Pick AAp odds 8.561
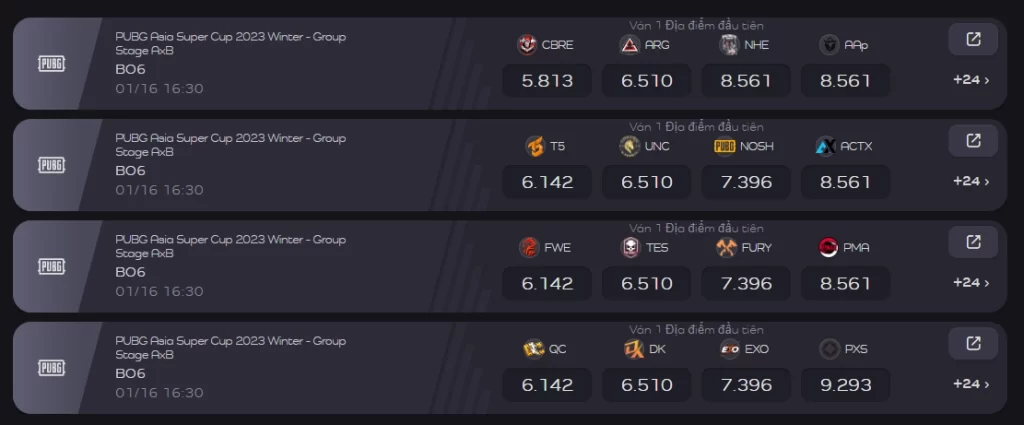Screen dimensions: 1024x425 point(846,81)
